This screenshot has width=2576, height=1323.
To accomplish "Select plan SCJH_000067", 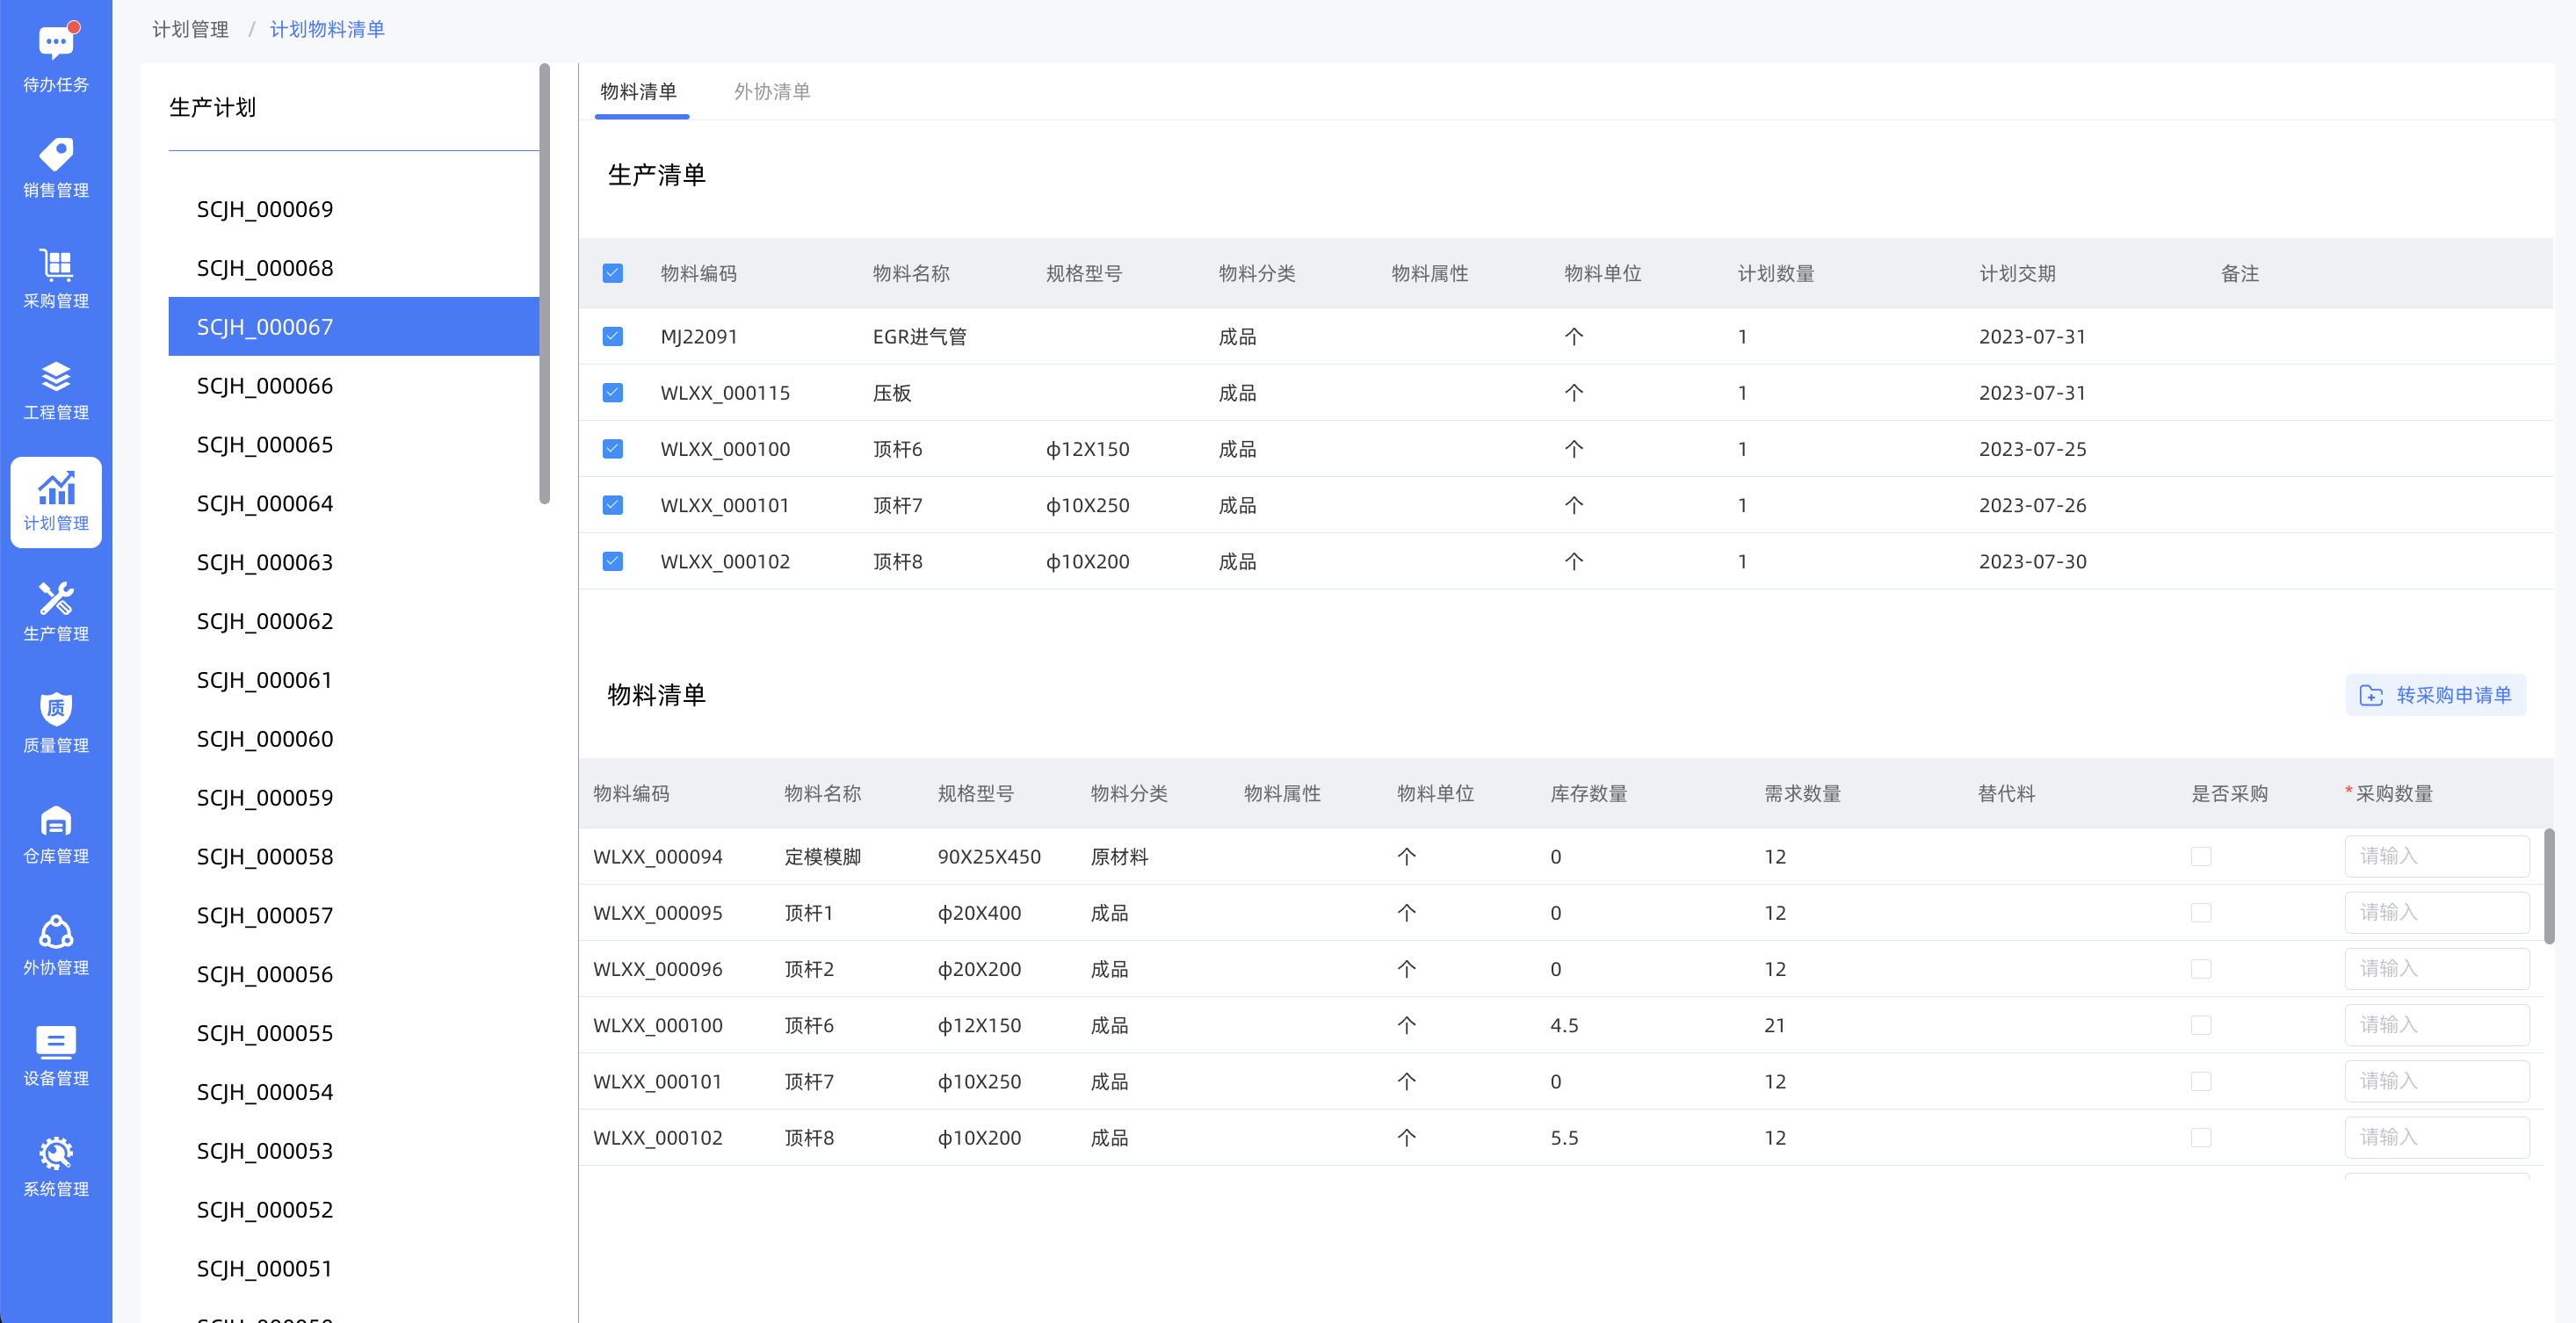I will 354,326.
